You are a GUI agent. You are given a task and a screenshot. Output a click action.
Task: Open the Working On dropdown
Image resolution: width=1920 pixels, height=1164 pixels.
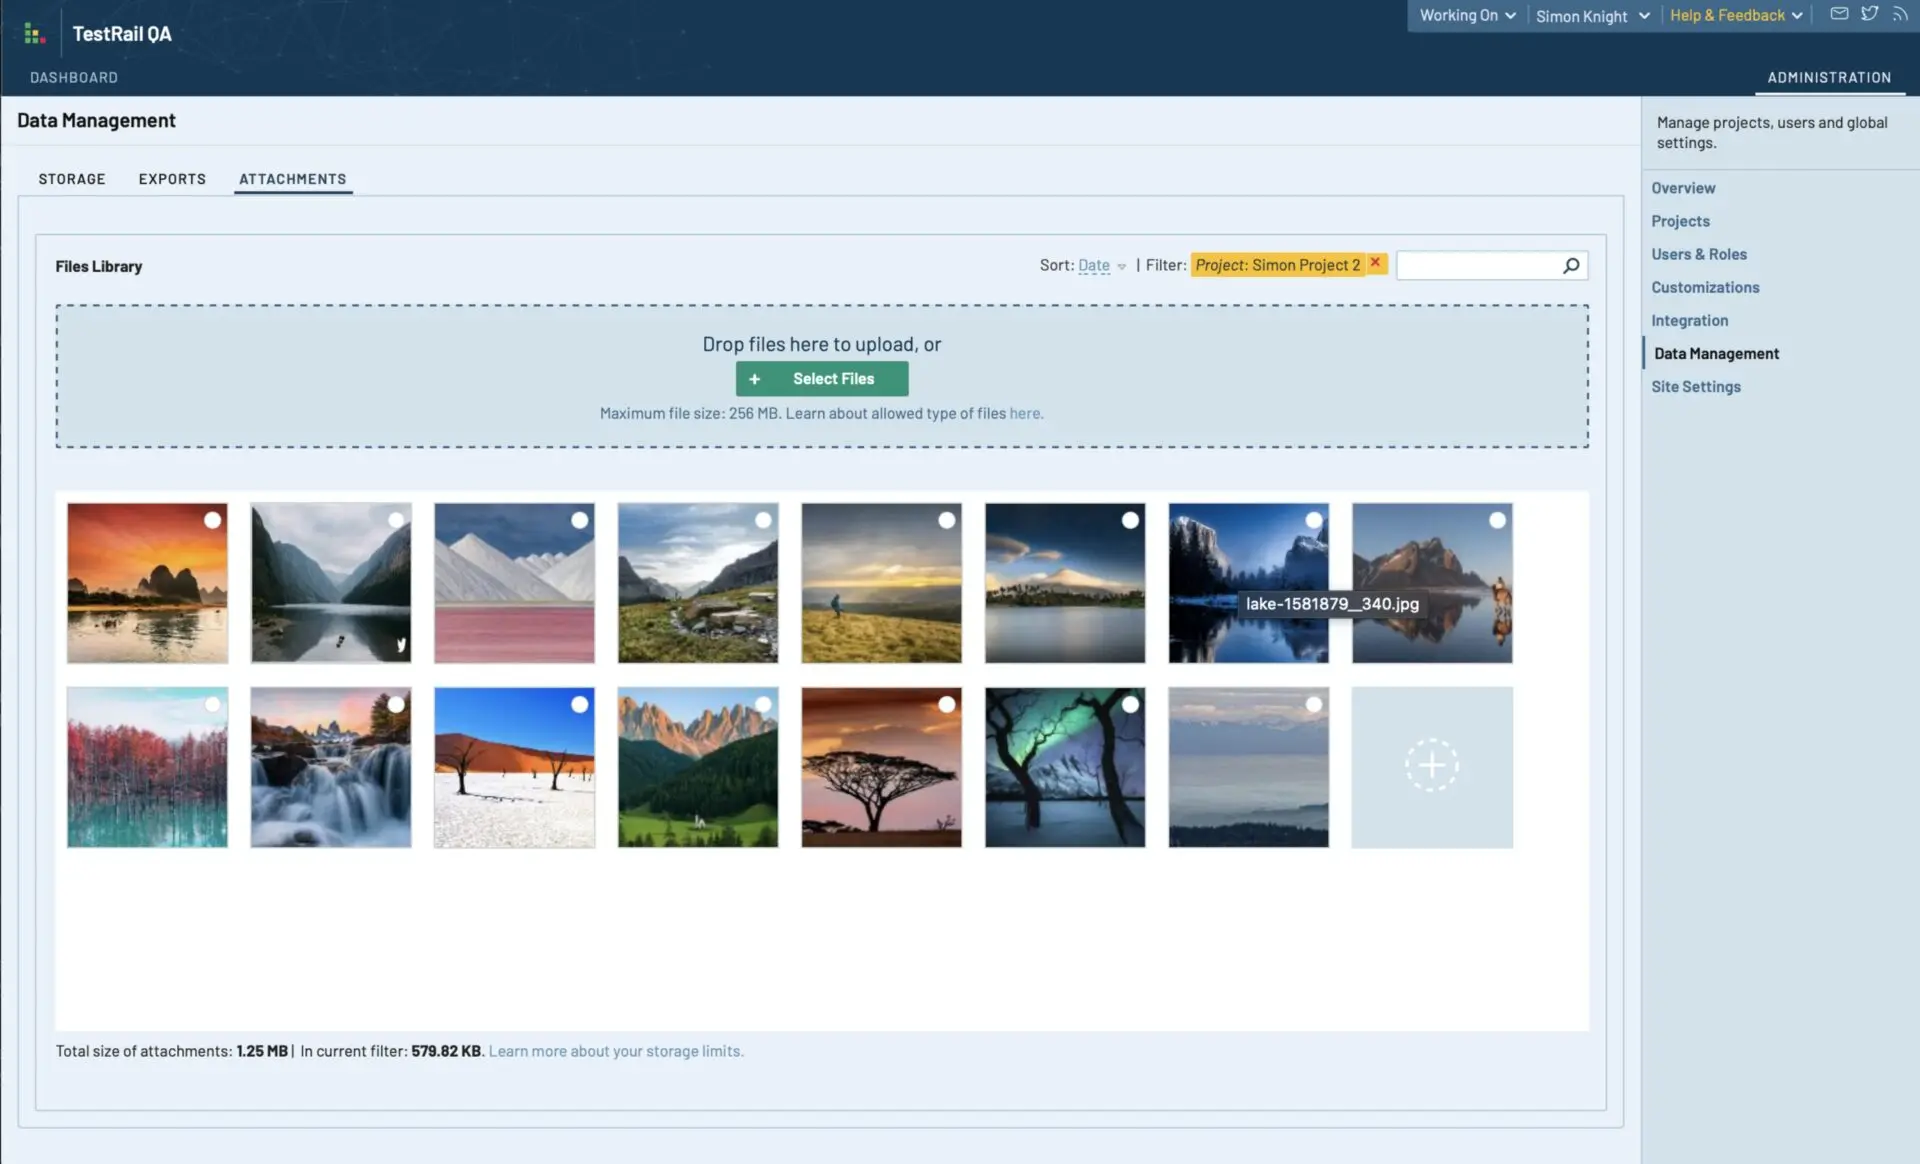(1467, 15)
